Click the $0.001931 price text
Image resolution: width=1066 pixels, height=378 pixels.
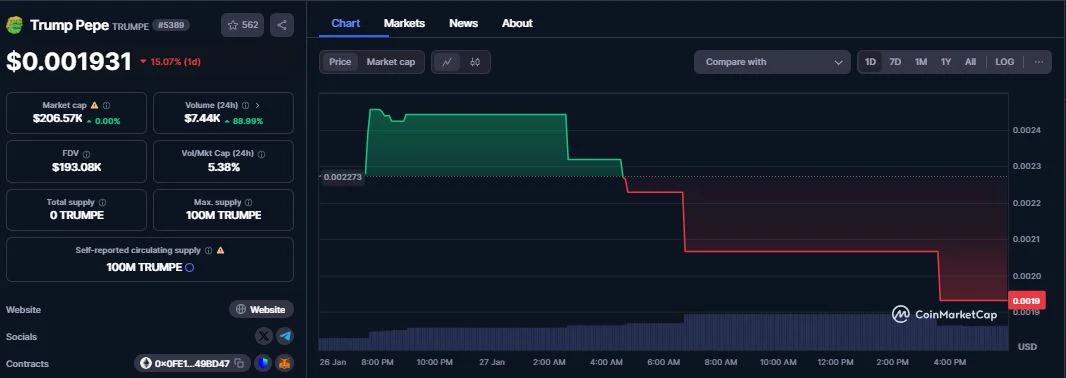(69, 61)
